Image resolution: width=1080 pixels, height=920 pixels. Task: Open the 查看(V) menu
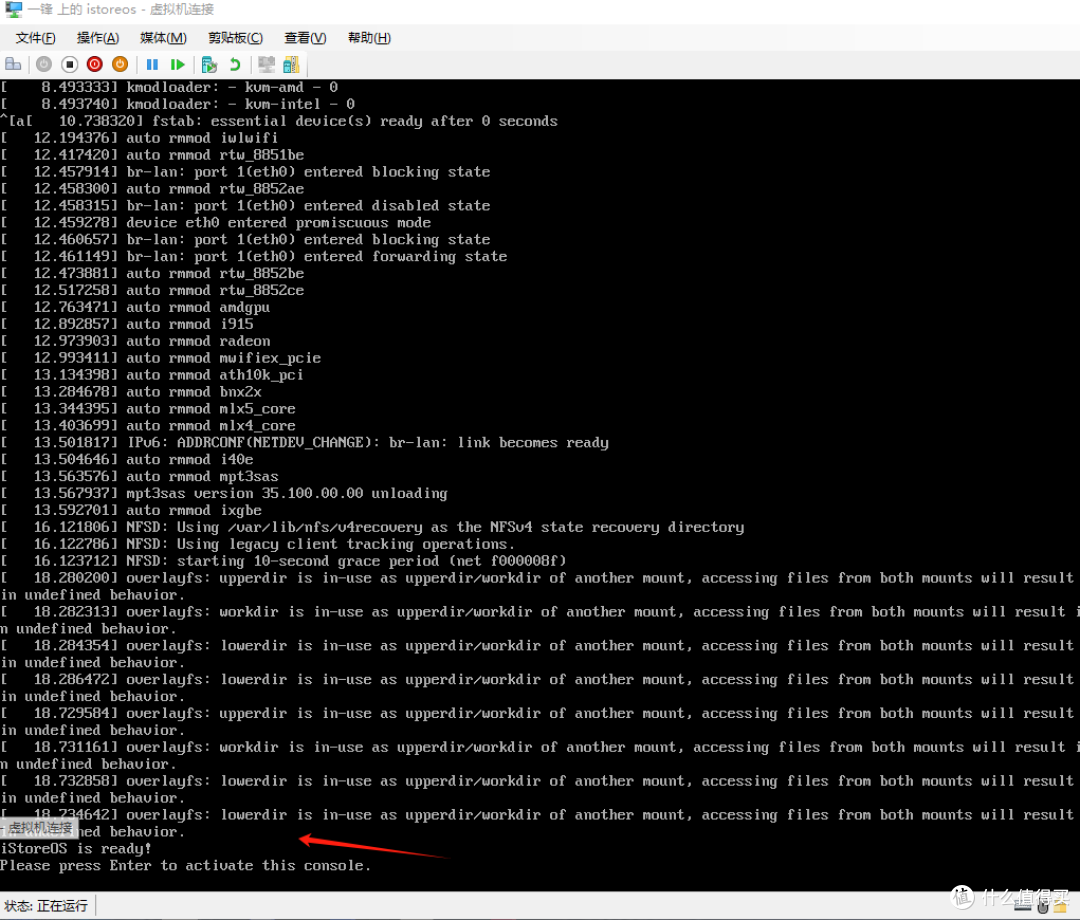click(305, 38)
